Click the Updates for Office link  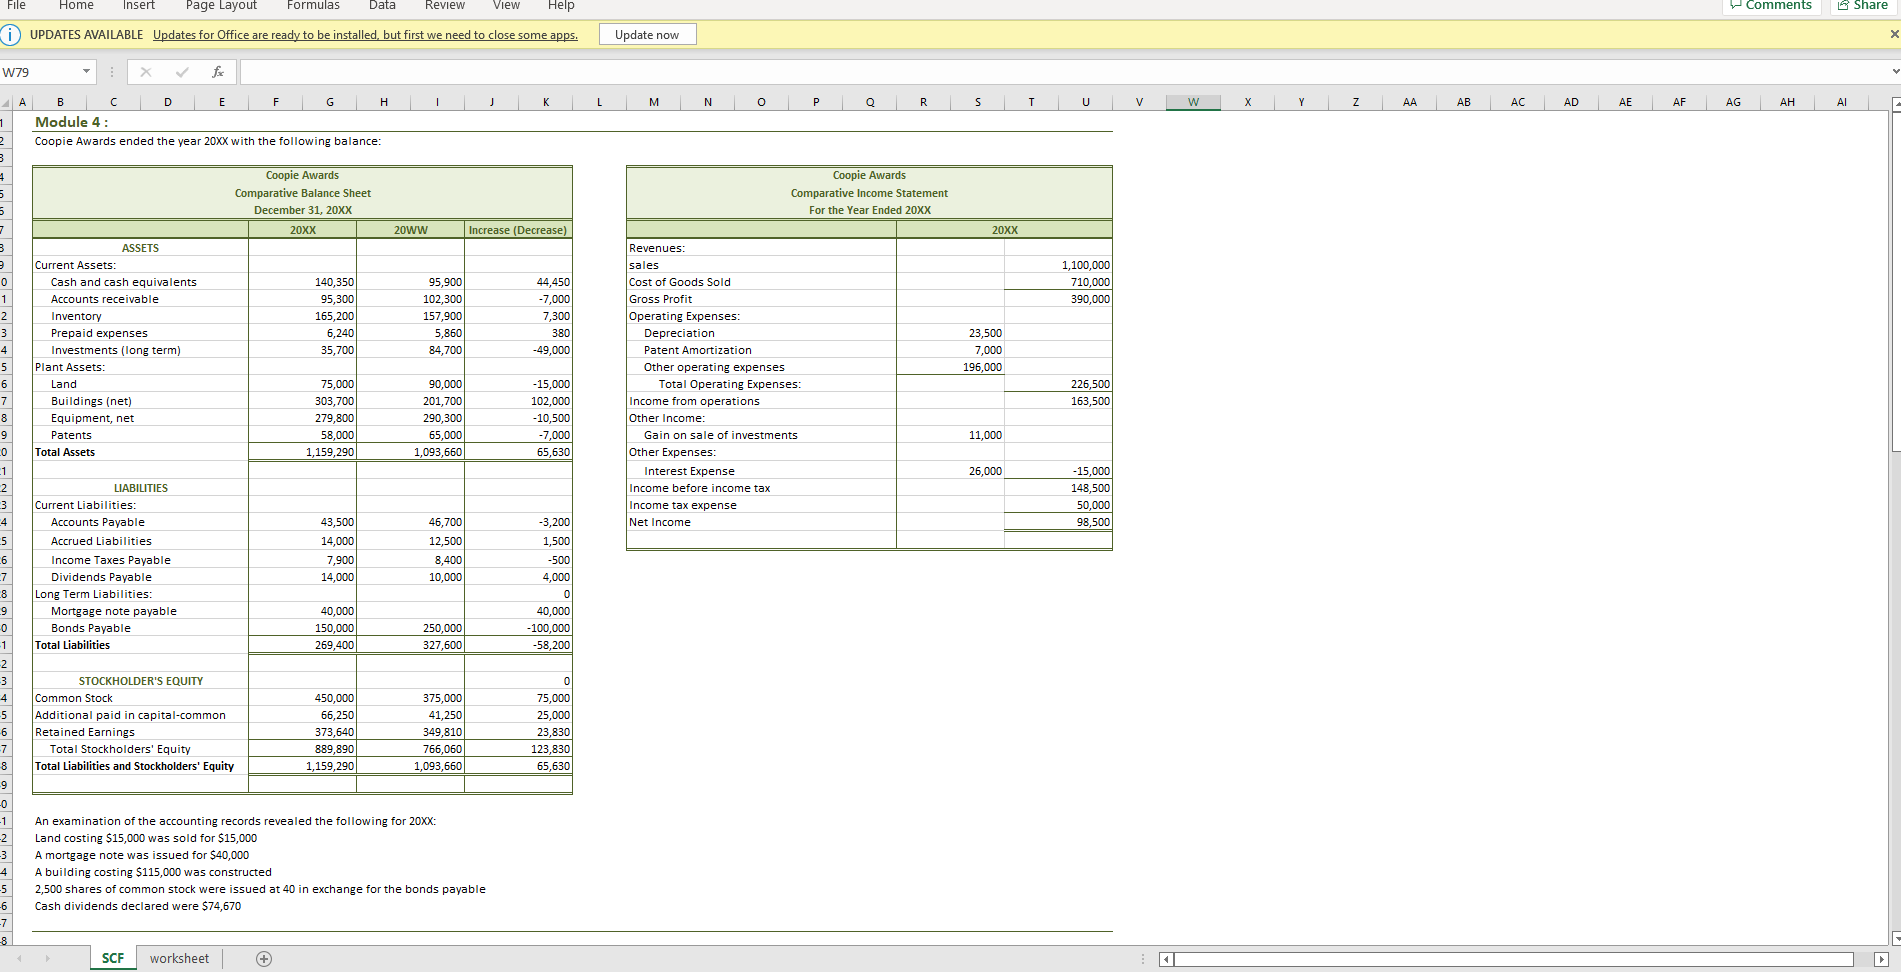click(x=365, y=34)
